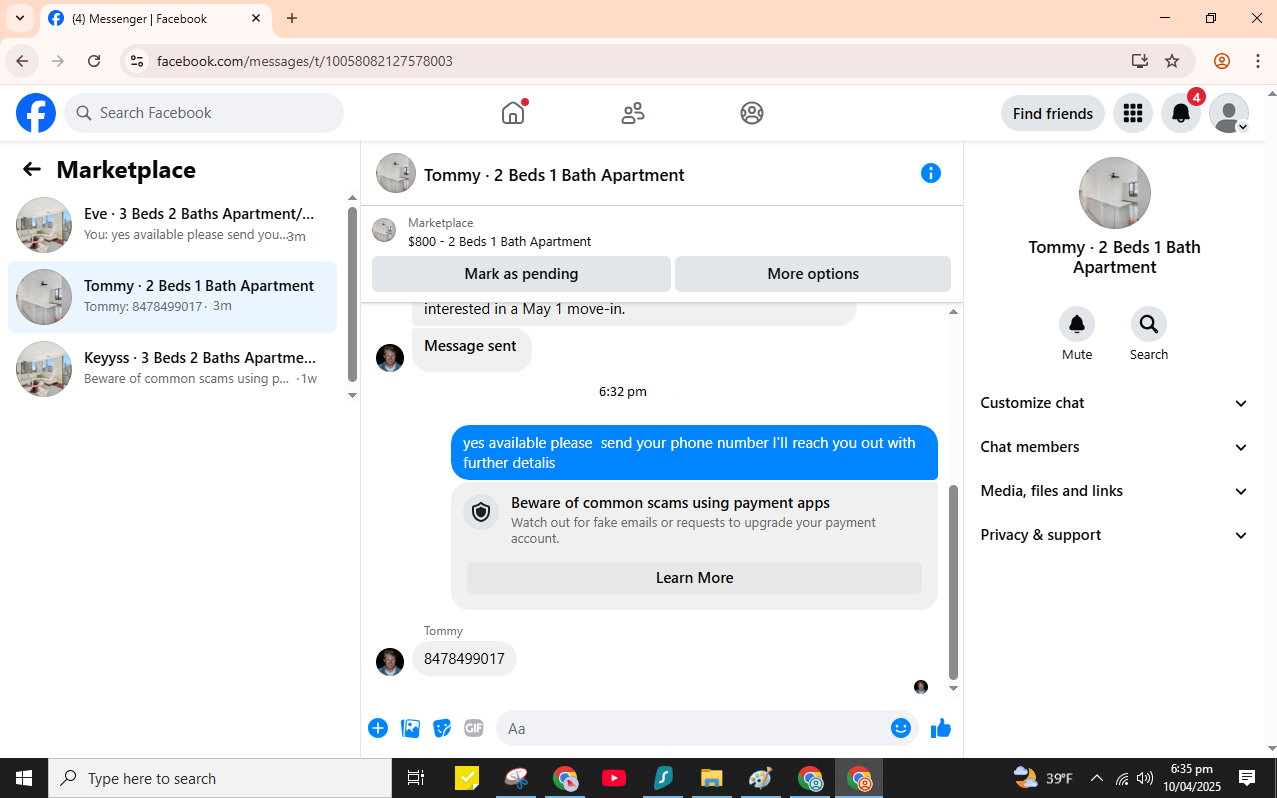Open the Notifications bell with 4 badge
Screen dimensions: 1277x798
click(1181, 113)
